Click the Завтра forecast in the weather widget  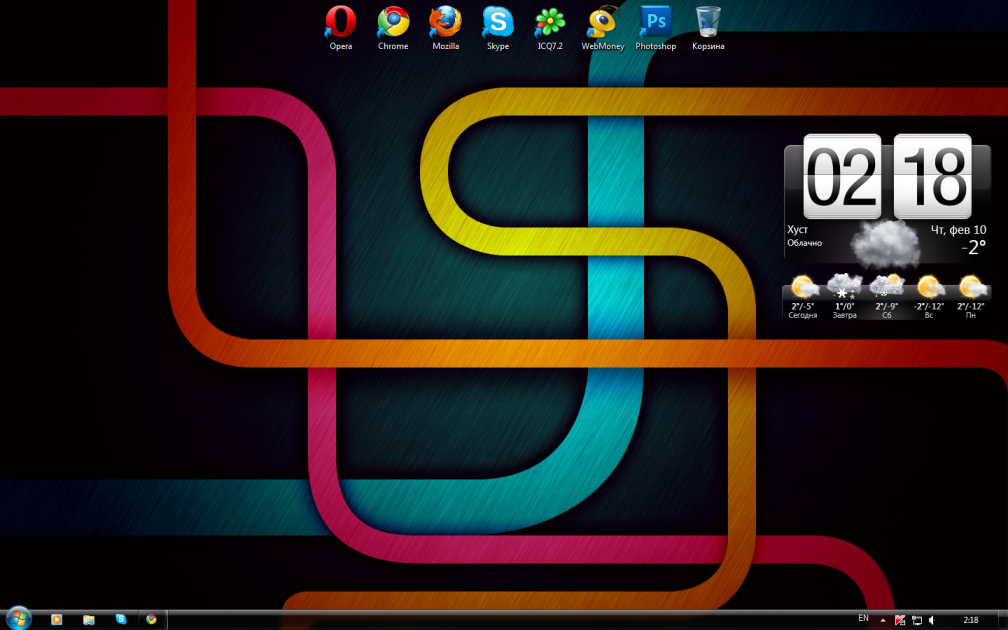[x=845, y=297]
